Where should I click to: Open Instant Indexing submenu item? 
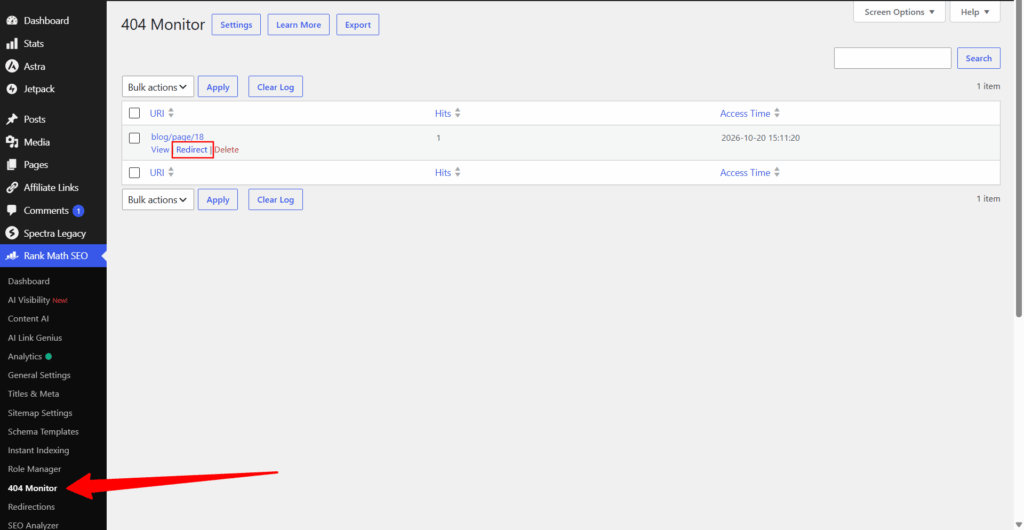coord(39,450)
